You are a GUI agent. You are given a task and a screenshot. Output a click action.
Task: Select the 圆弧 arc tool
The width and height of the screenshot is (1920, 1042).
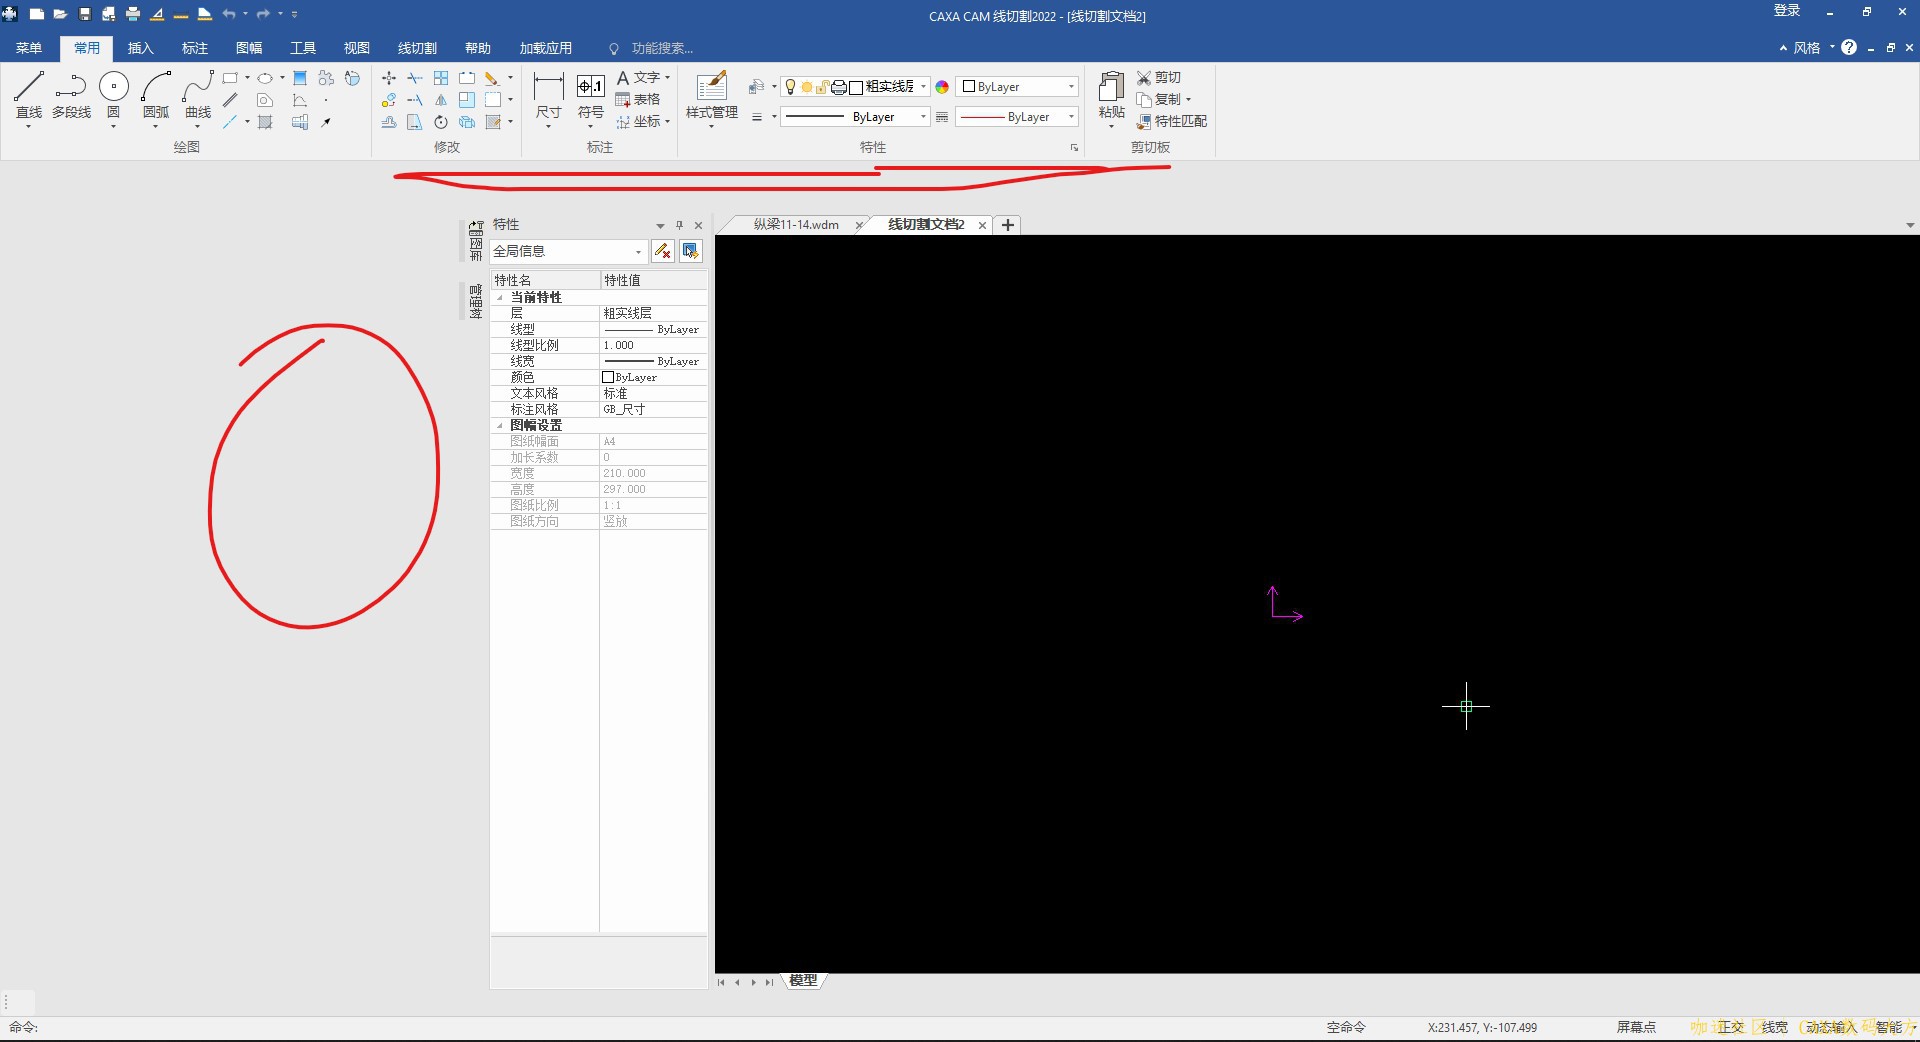point(156,95)
